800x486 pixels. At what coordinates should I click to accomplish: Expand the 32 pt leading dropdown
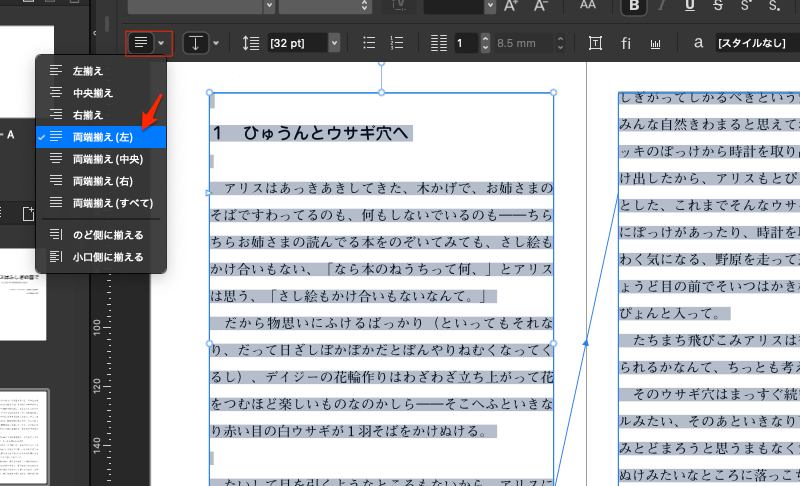333,43
